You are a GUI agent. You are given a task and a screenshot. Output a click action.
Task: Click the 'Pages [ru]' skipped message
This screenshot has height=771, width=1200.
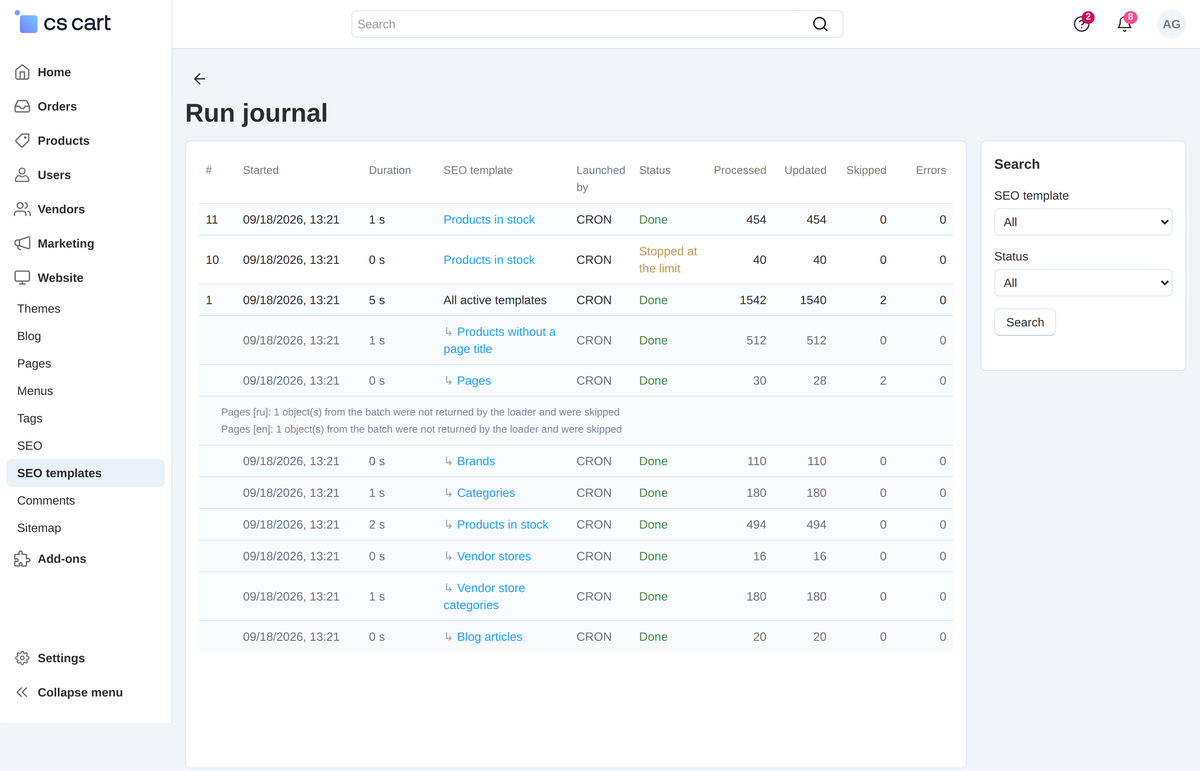[420, 412]
